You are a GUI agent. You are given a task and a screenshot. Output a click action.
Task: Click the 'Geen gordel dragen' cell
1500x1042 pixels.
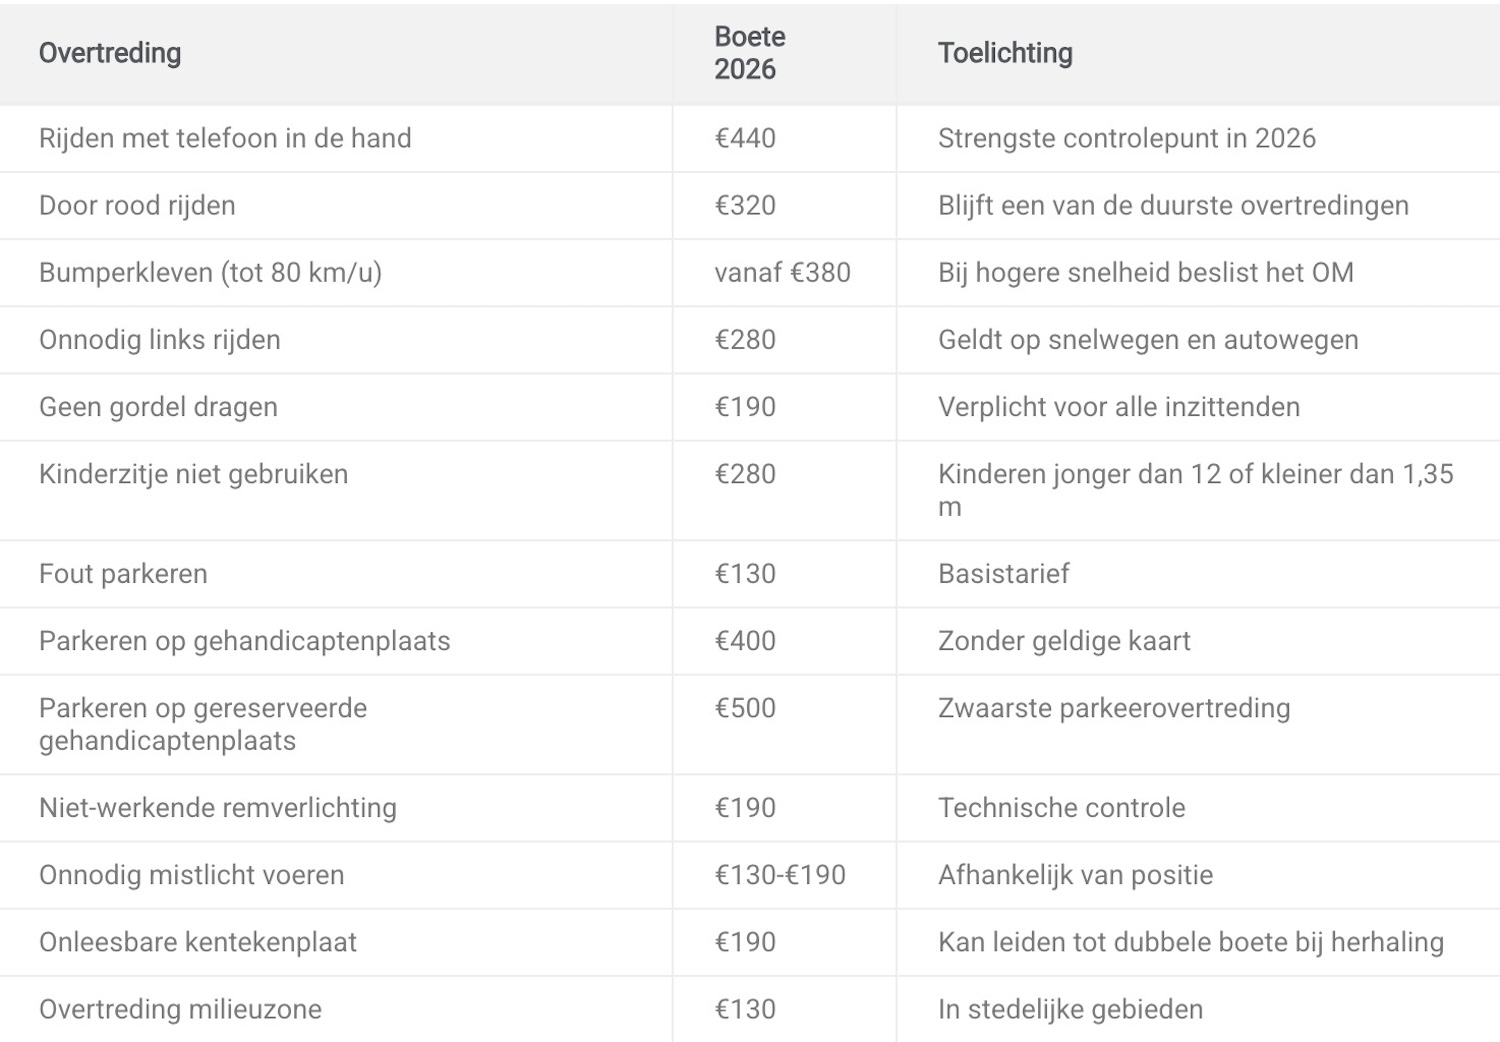pos(158,407)
